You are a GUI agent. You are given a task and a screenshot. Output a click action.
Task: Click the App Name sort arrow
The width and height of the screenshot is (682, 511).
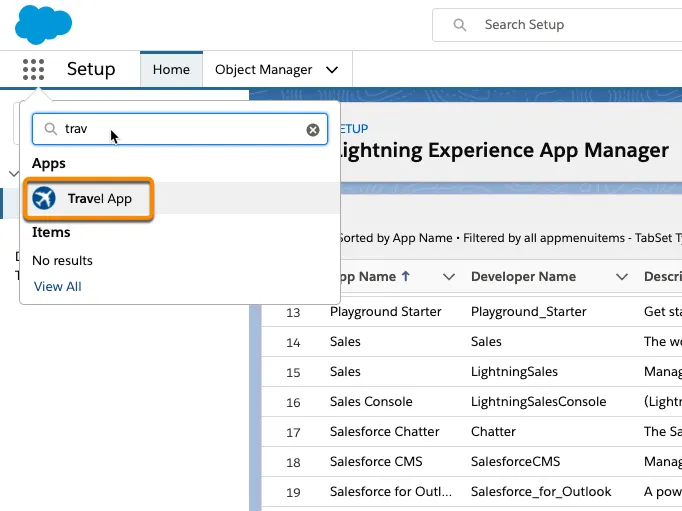pos(406,276)
